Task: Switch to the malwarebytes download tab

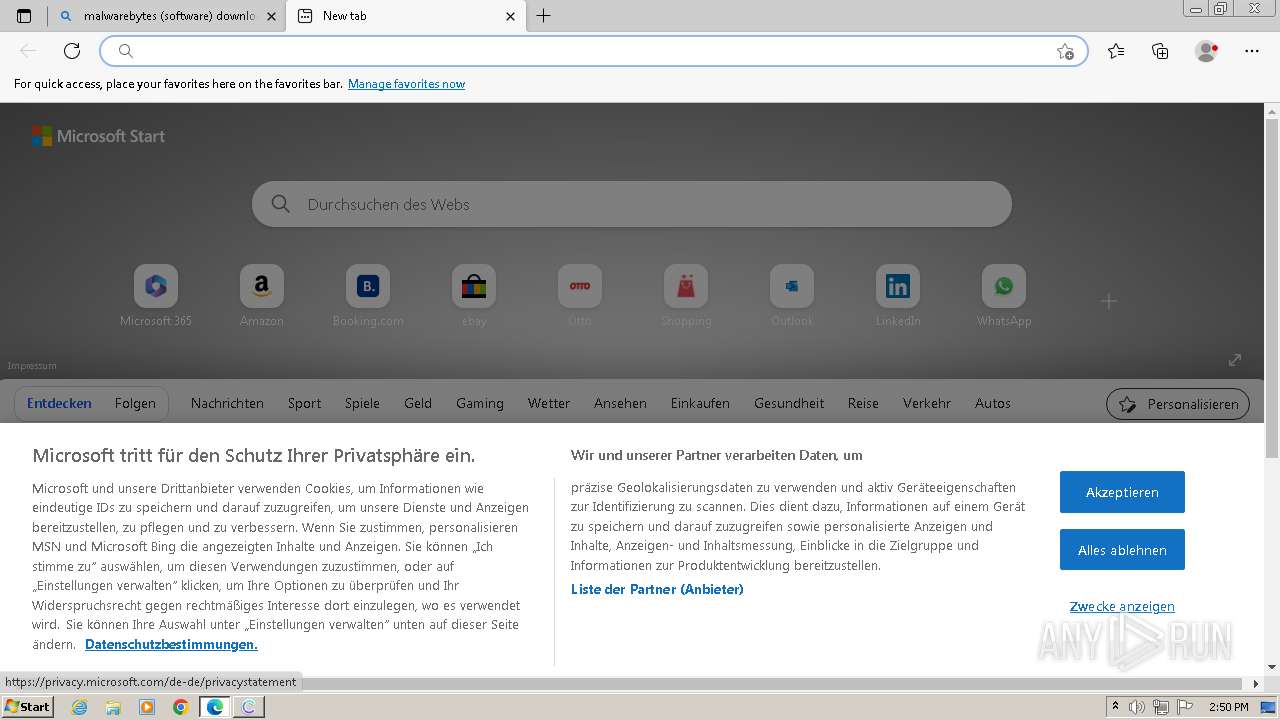Action: 166,16
